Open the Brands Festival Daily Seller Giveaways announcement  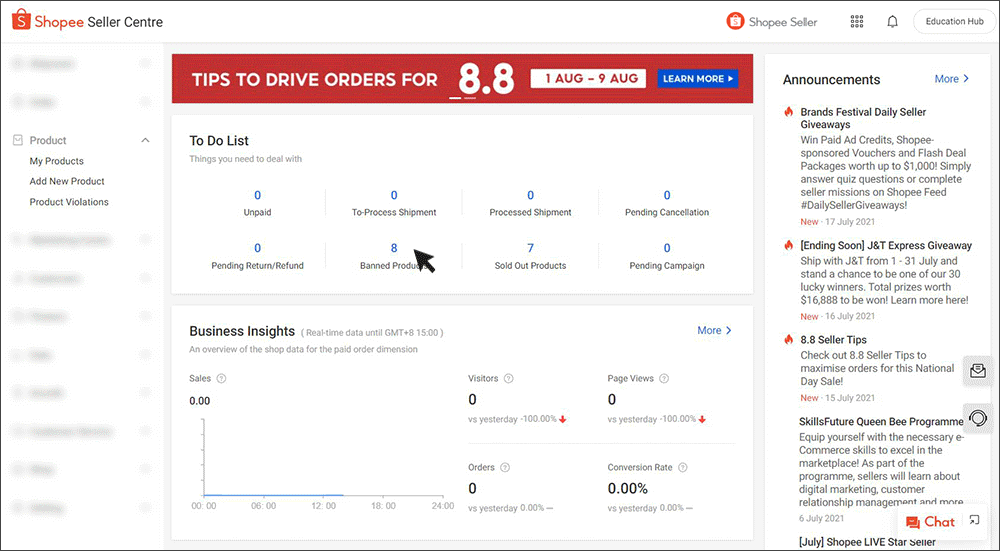tap(863, 118)
